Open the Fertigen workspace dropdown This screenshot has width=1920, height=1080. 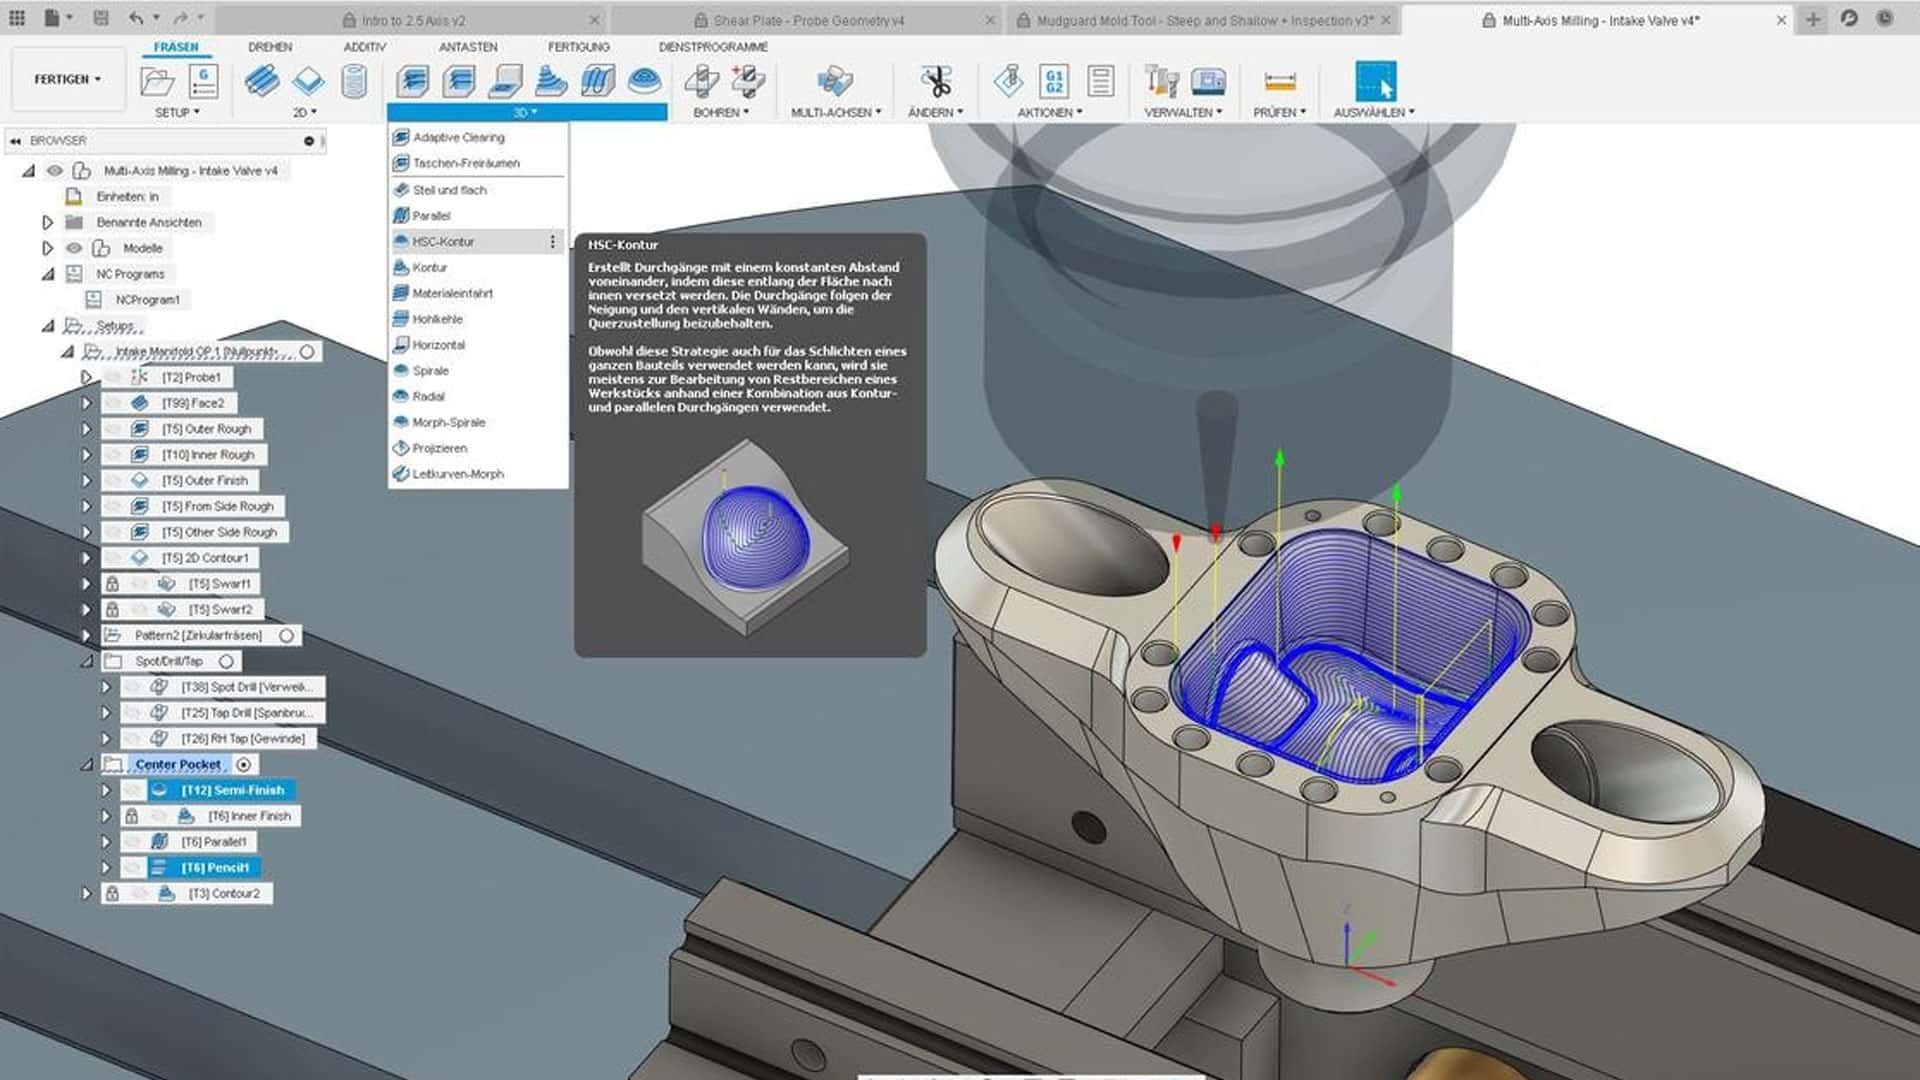tap(68, 79)
